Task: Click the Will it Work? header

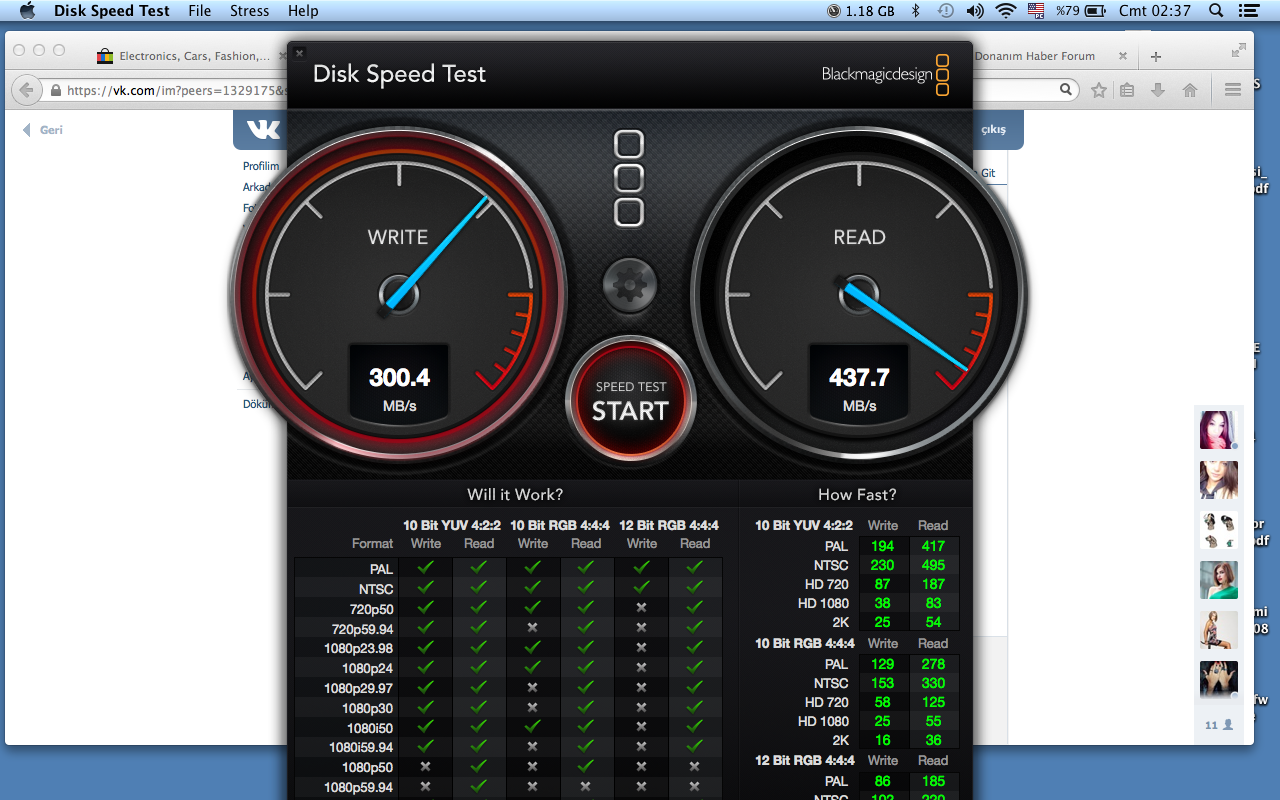Action: [515, 494]
